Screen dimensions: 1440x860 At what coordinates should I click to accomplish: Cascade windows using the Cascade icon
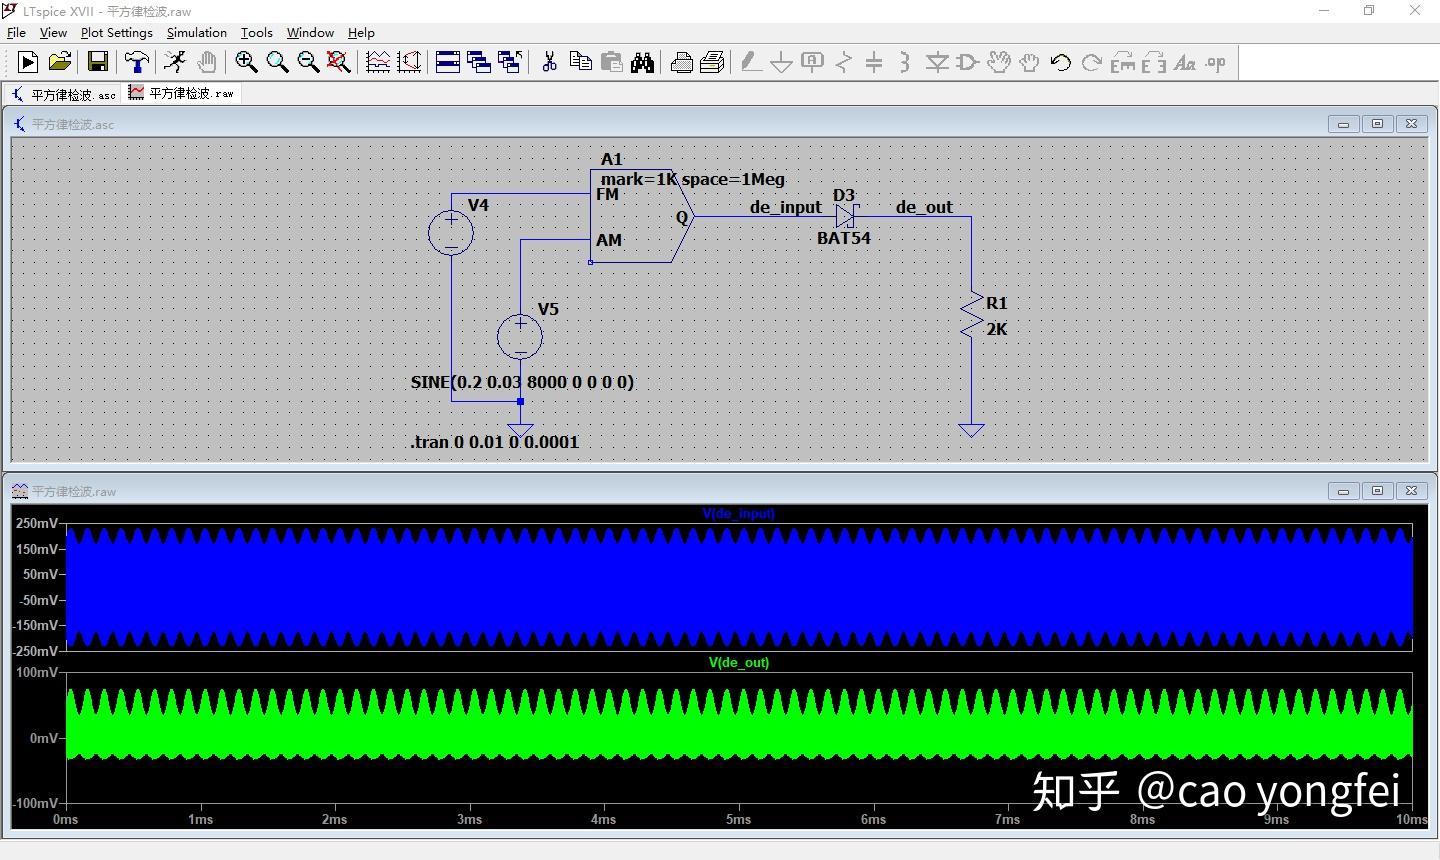pos(479,62)
